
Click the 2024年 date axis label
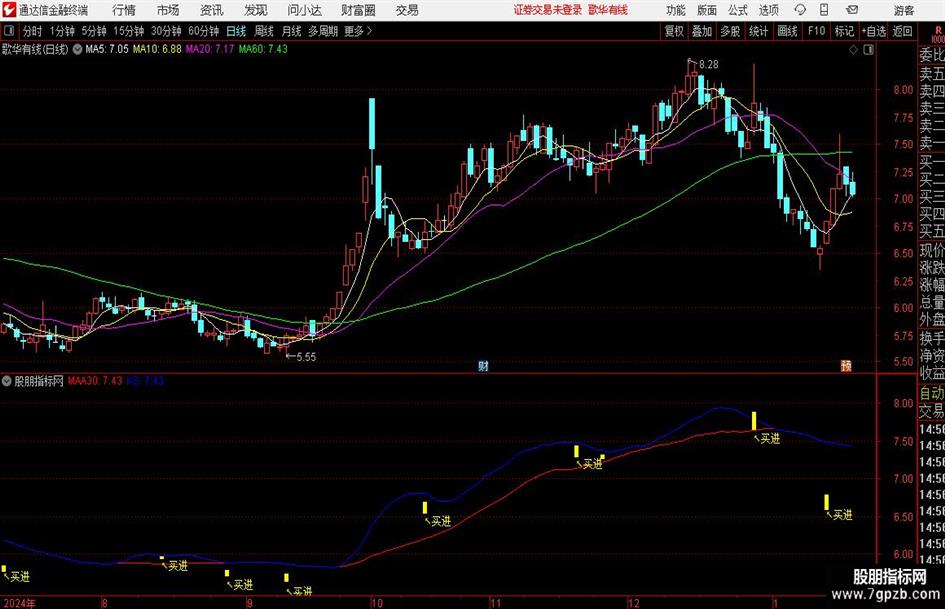(18, 603)
